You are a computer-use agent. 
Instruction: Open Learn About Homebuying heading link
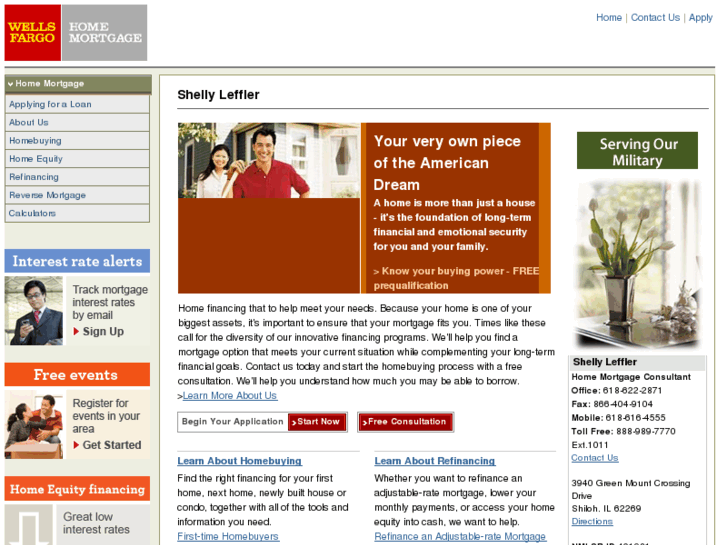click(240, 461)
